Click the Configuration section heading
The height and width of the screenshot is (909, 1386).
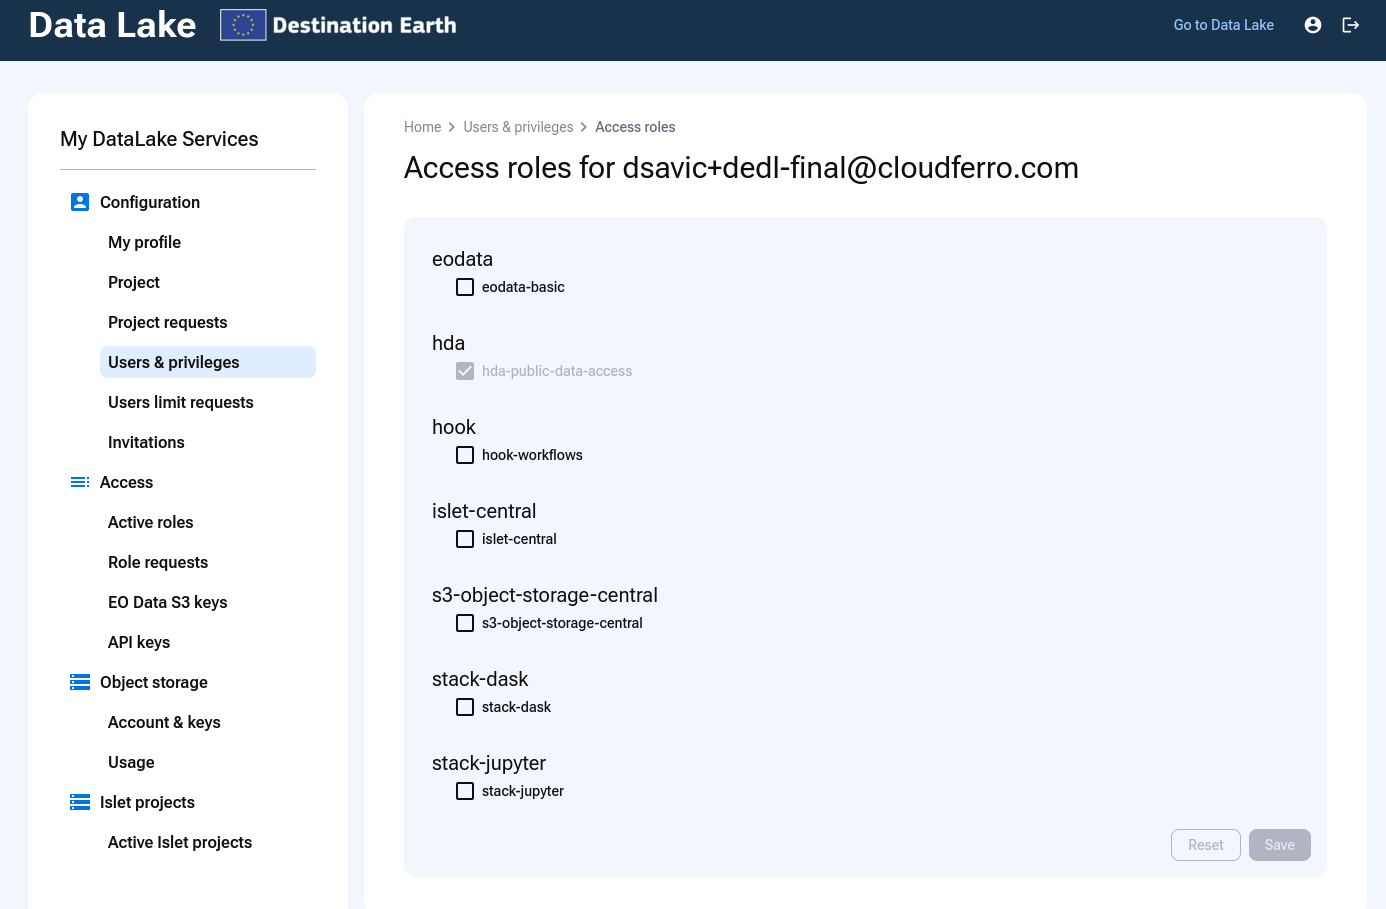coord(150,202)
